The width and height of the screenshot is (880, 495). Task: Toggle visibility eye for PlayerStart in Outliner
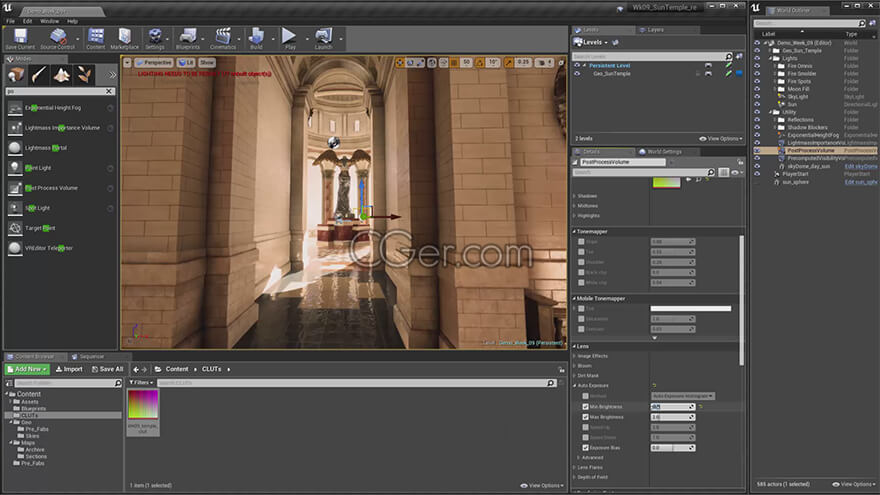(757, 174)
